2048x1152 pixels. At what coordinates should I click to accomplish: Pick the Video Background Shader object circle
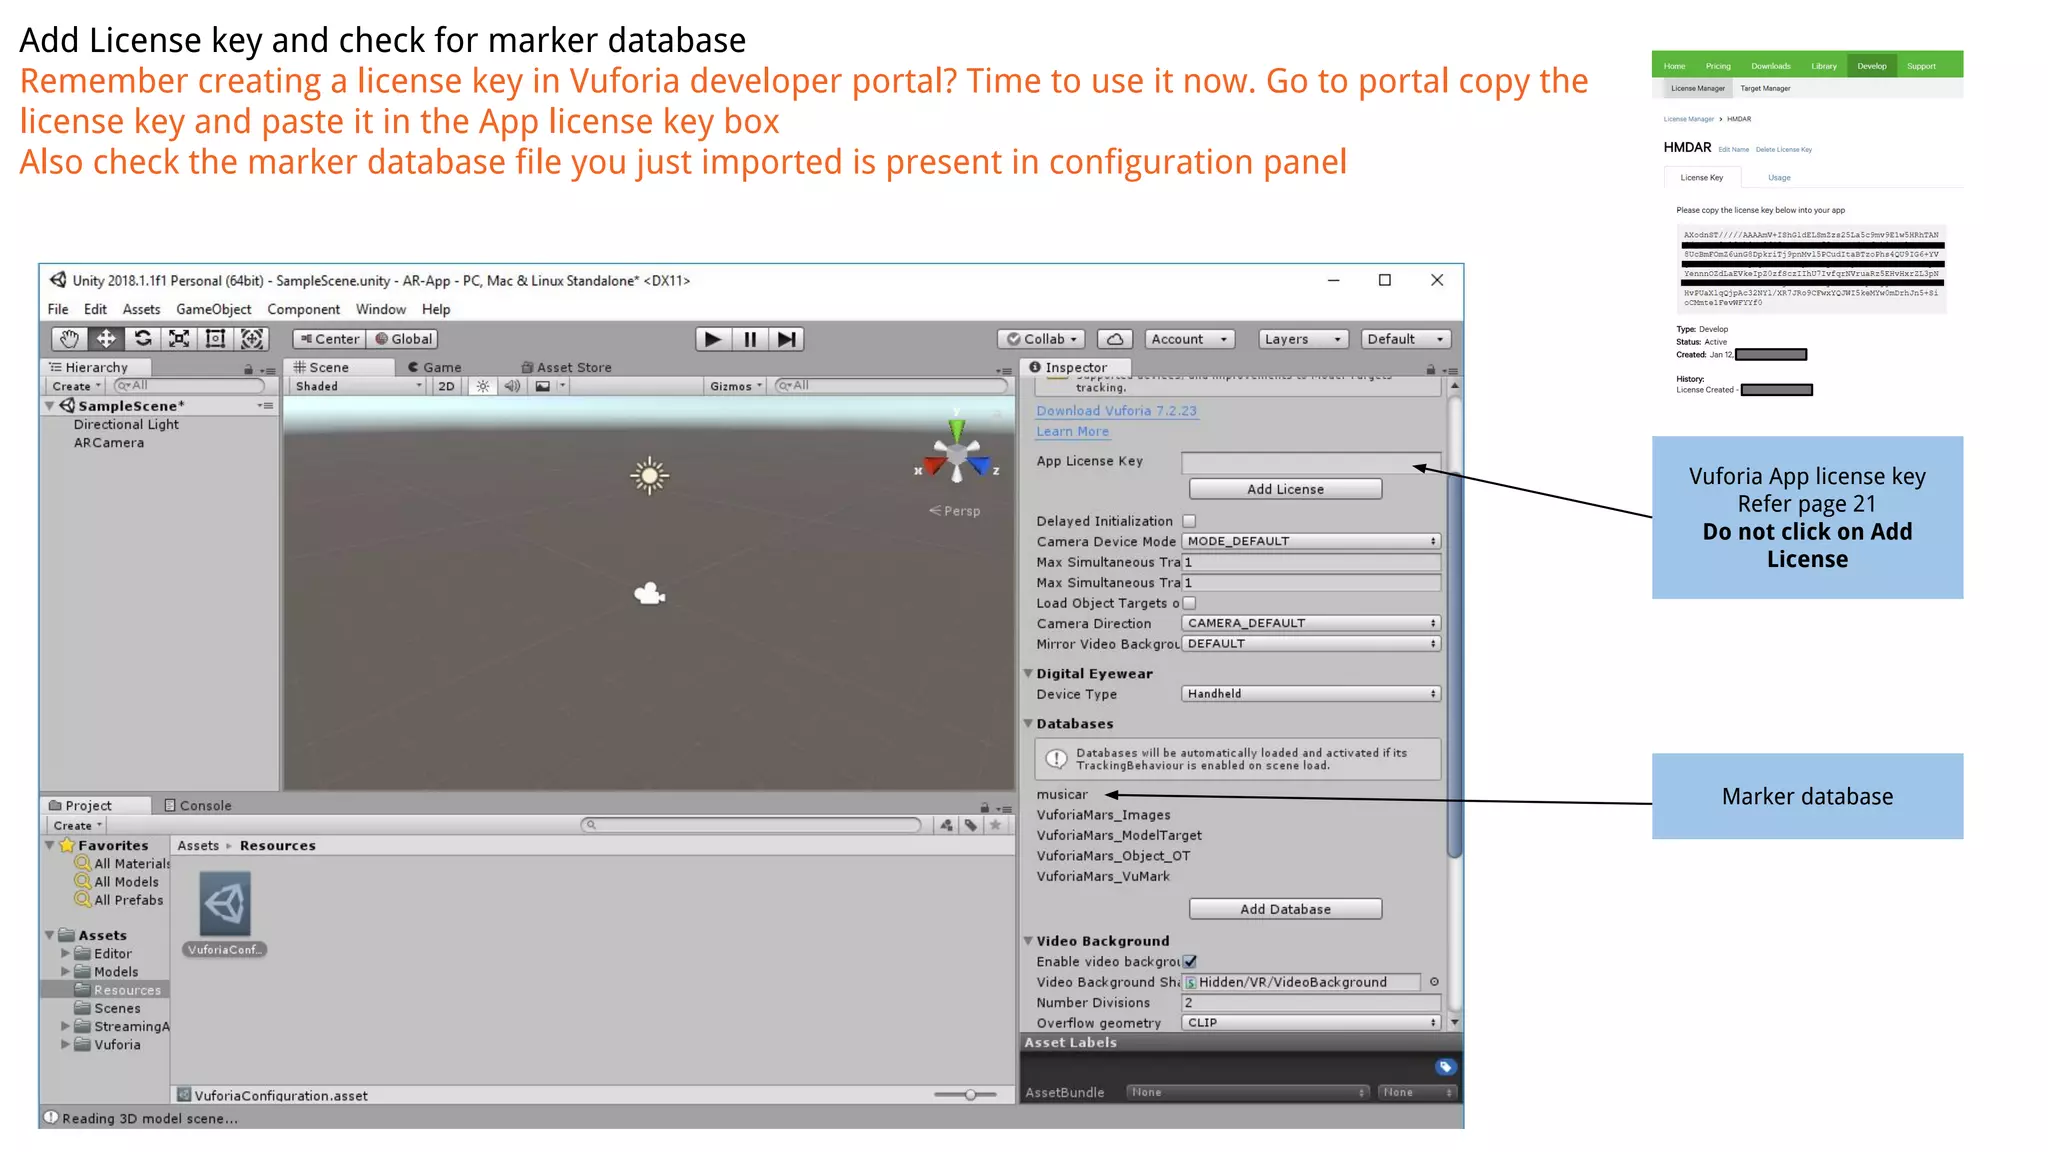point(1434,982)
